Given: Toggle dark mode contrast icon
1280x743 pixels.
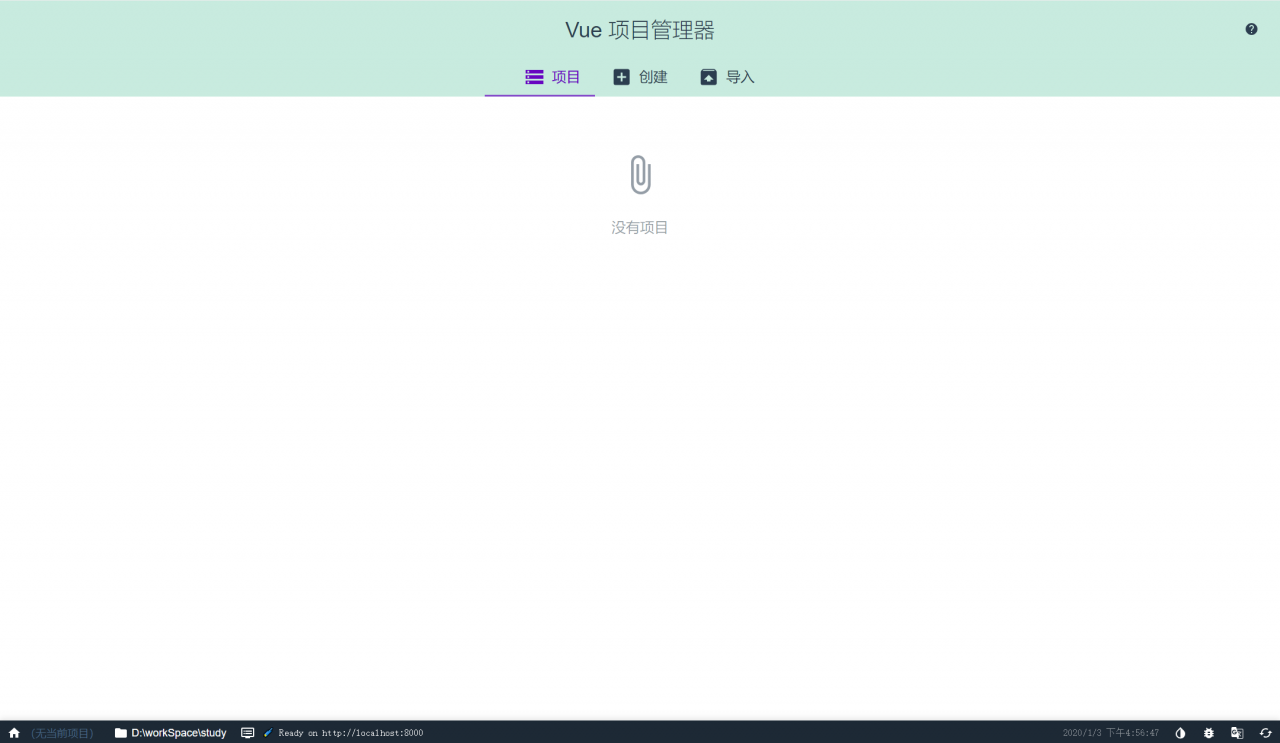Looking at the screenshot, I should coord(1180,733).
